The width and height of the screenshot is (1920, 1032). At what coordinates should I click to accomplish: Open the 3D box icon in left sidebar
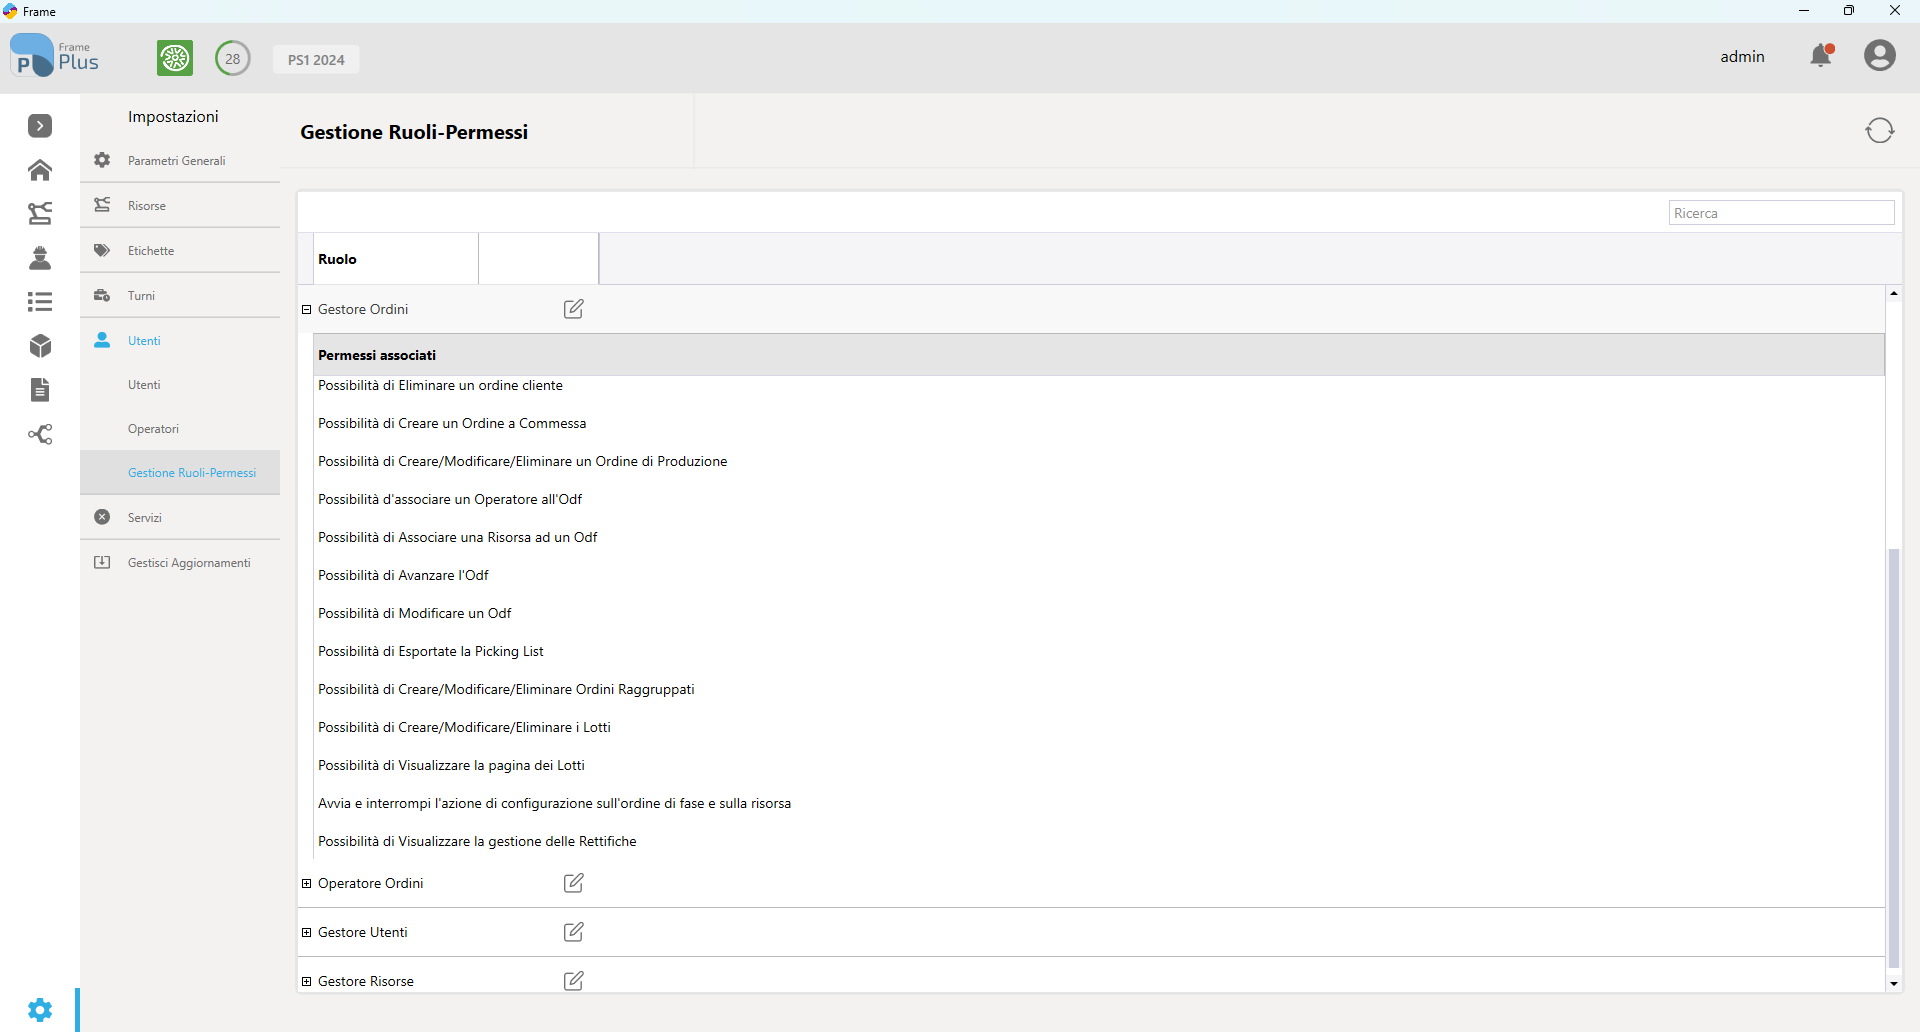coord(40,346)
